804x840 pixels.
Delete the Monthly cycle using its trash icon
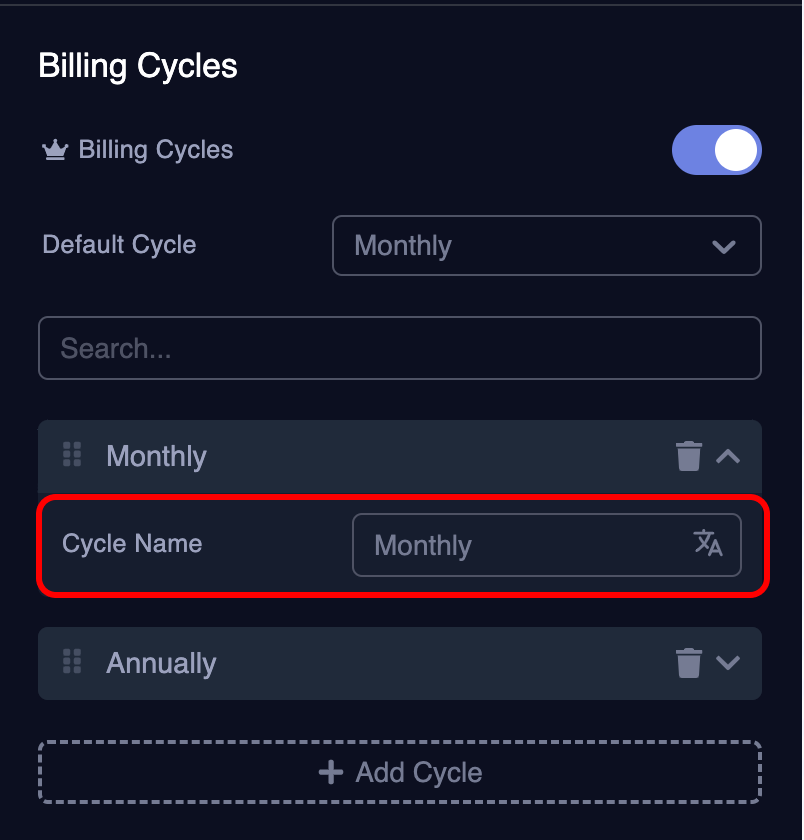tap(689, 455)
